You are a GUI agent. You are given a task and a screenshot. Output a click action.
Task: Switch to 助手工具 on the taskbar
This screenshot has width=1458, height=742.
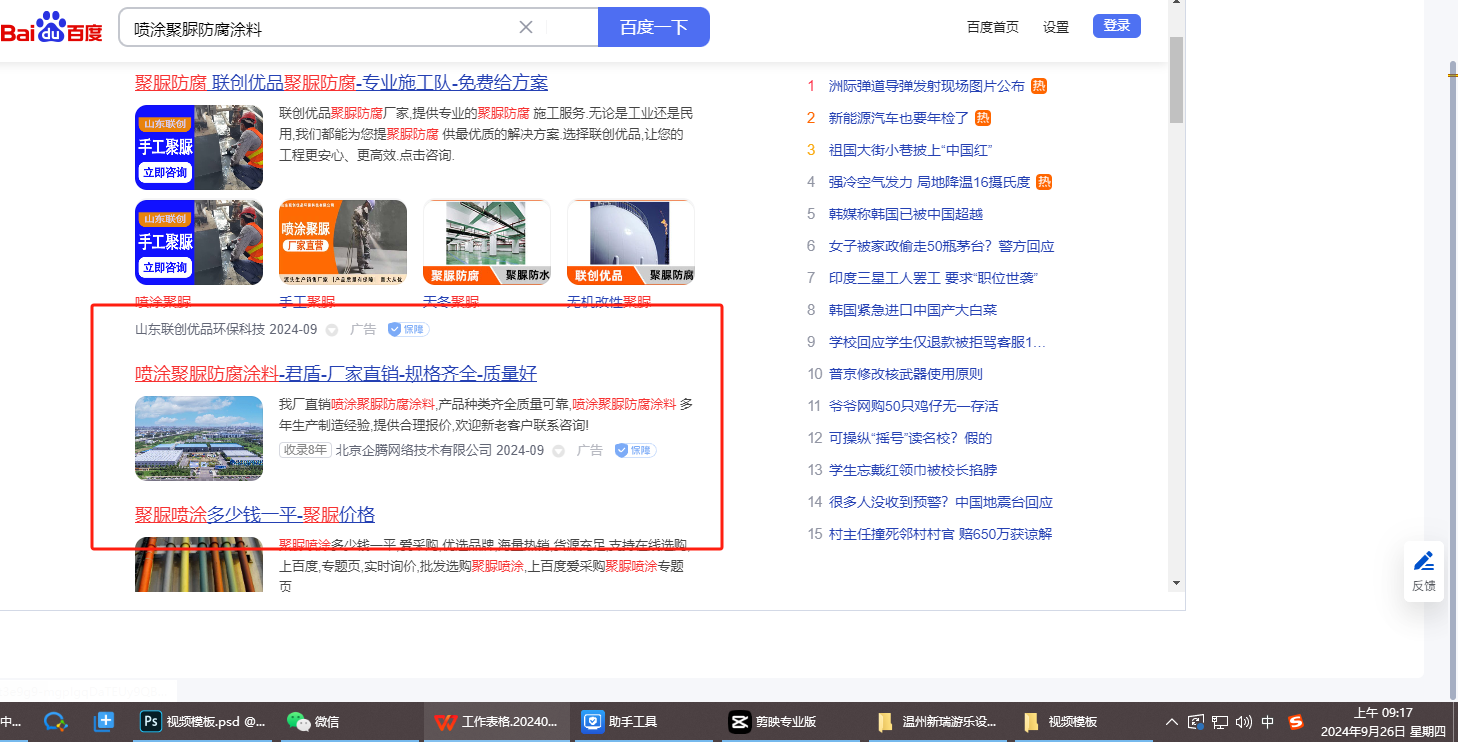click(x=642, y=721)
